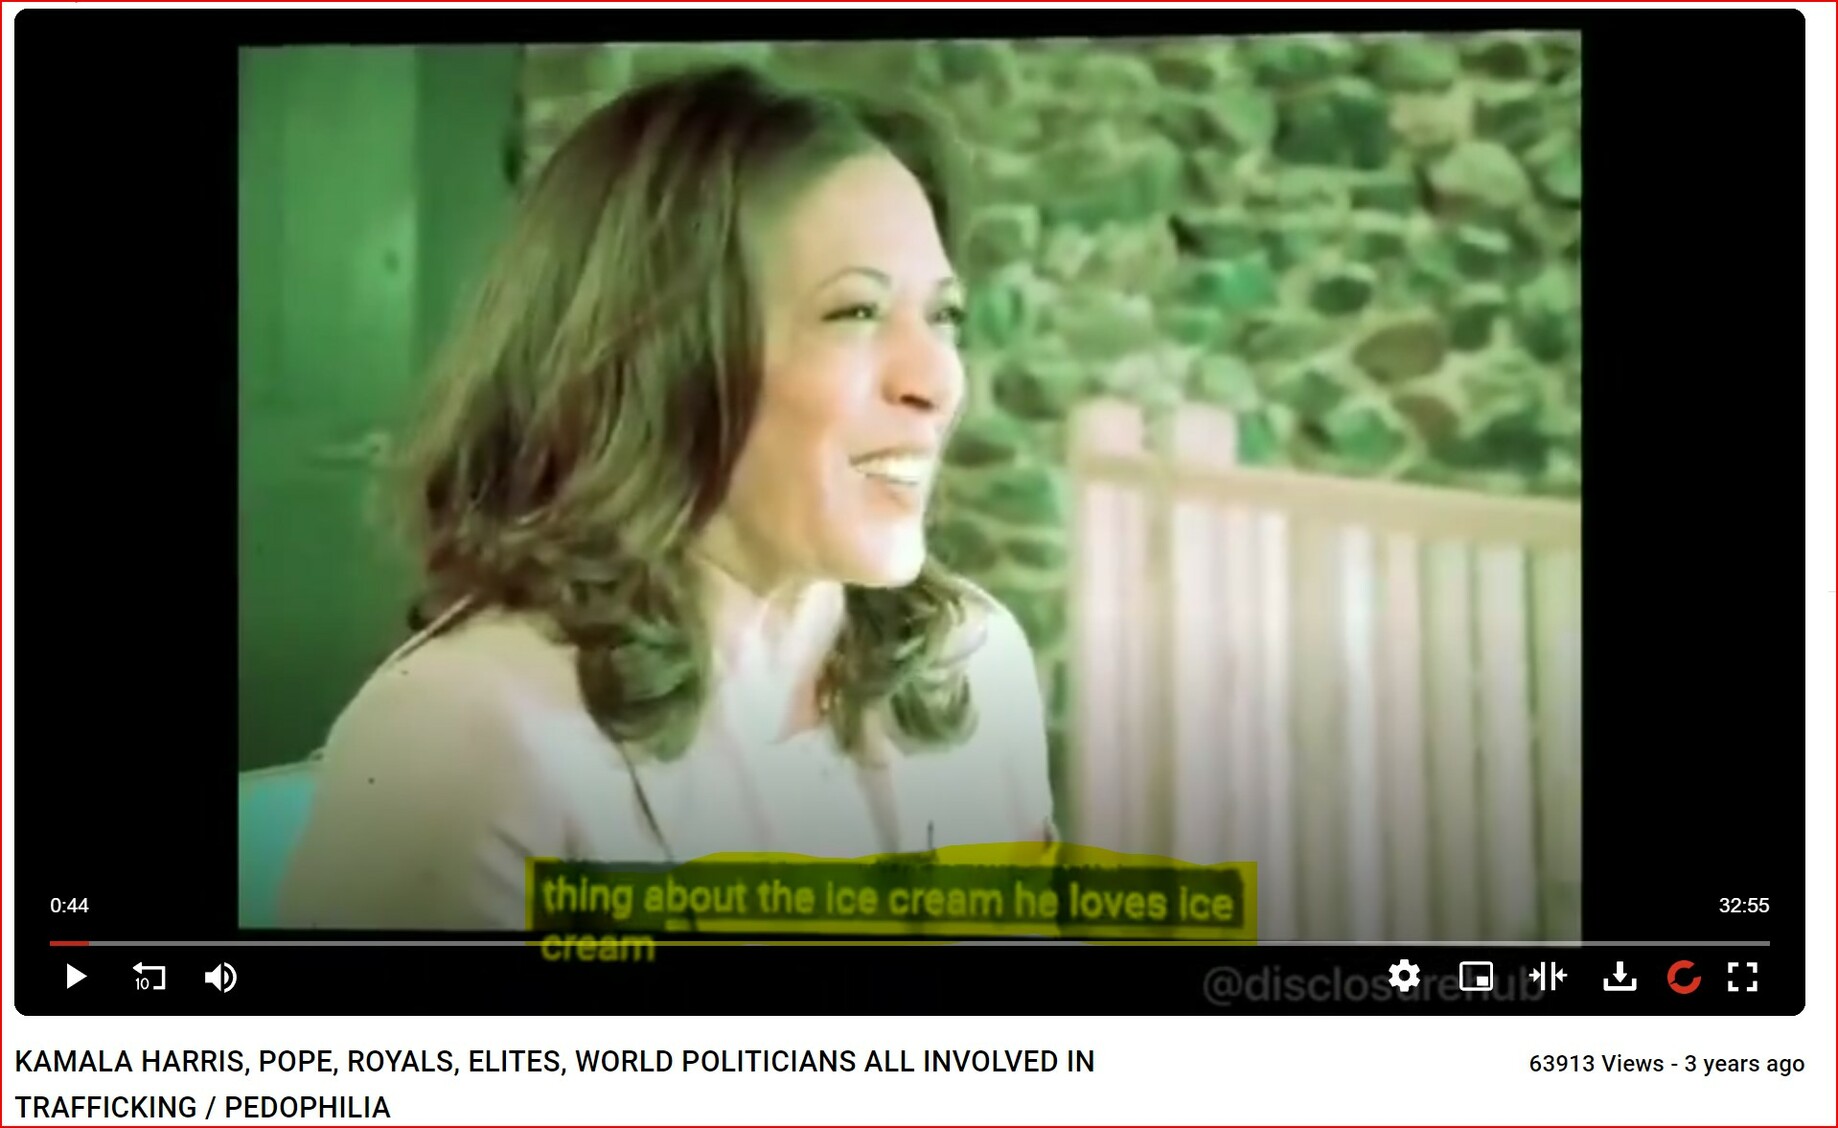Click the red circular logo icon
The width and height of the screenshot is (1838, 1128).
(x=1684, y=976)
